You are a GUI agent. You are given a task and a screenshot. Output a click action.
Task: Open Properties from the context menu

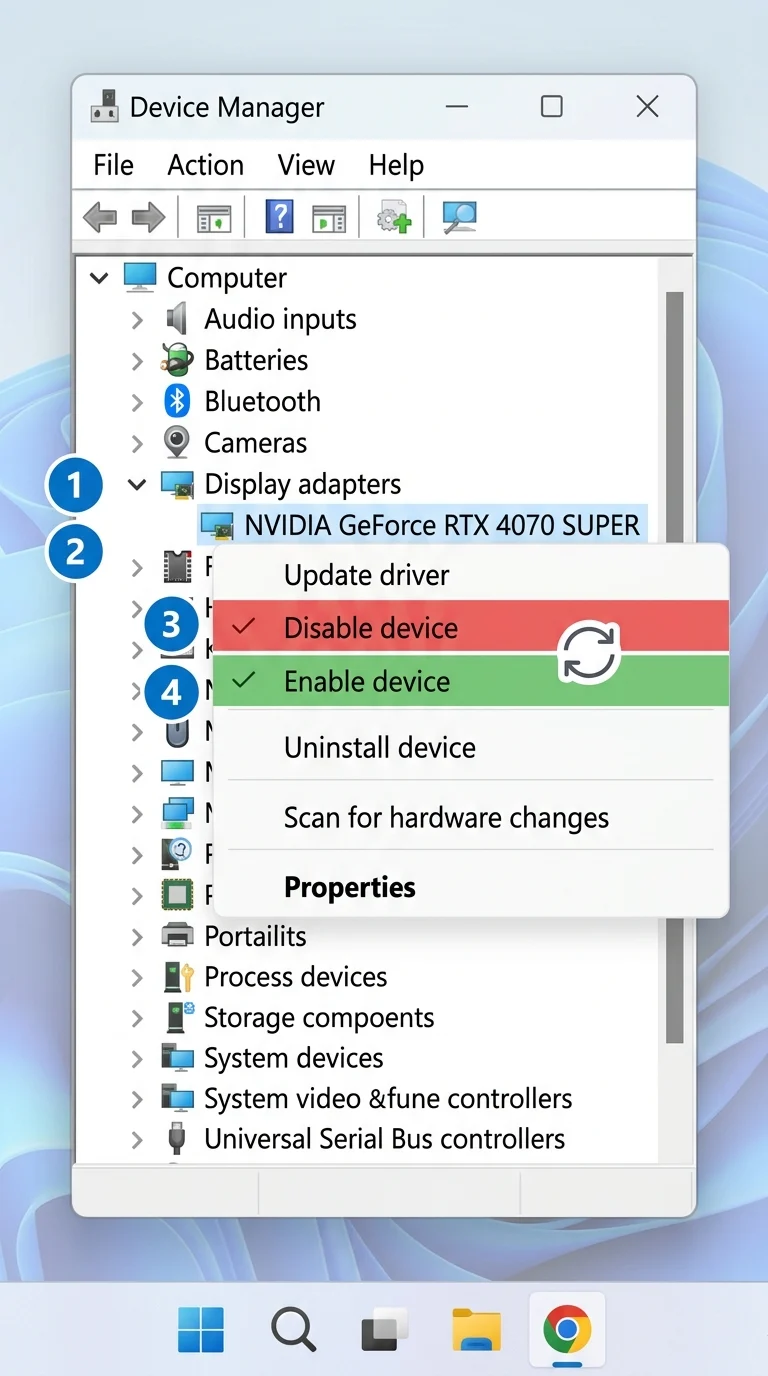tap(471, 887)
